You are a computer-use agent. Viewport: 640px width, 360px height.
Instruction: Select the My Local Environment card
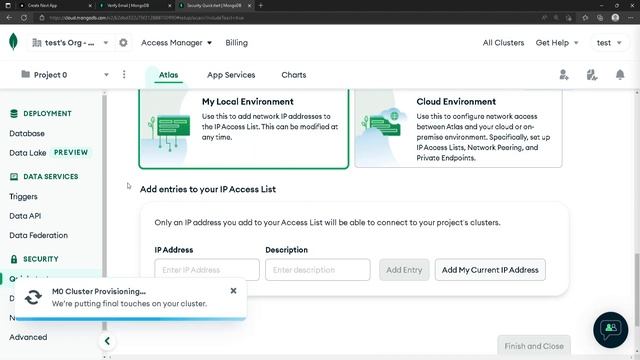(244, 129)
